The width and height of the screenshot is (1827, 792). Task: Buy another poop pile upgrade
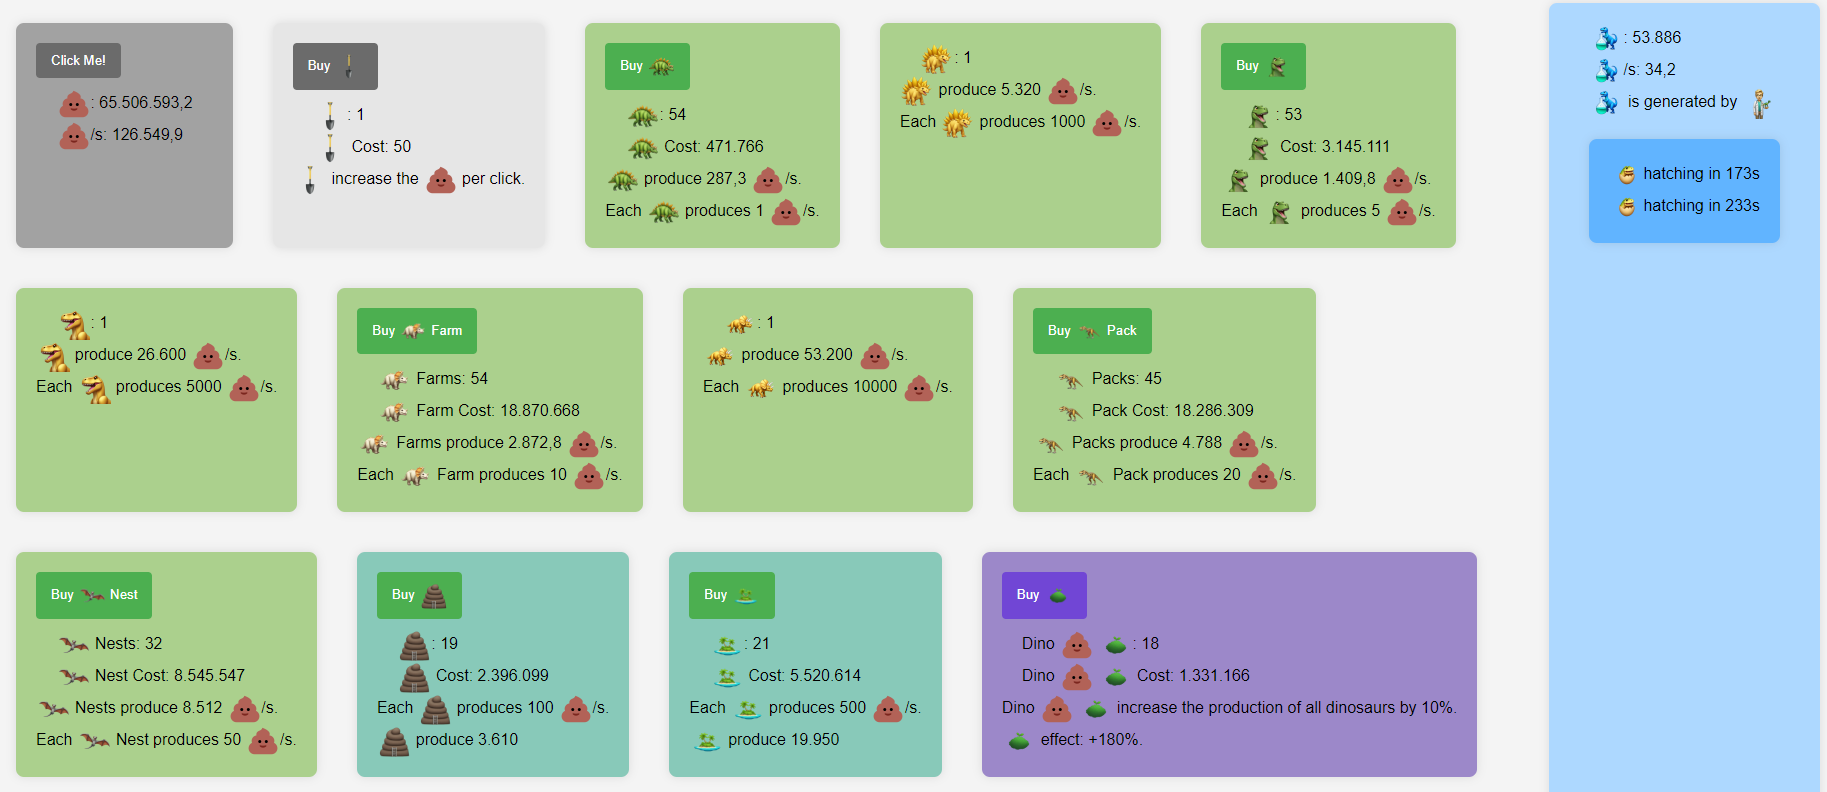(418, 595)
